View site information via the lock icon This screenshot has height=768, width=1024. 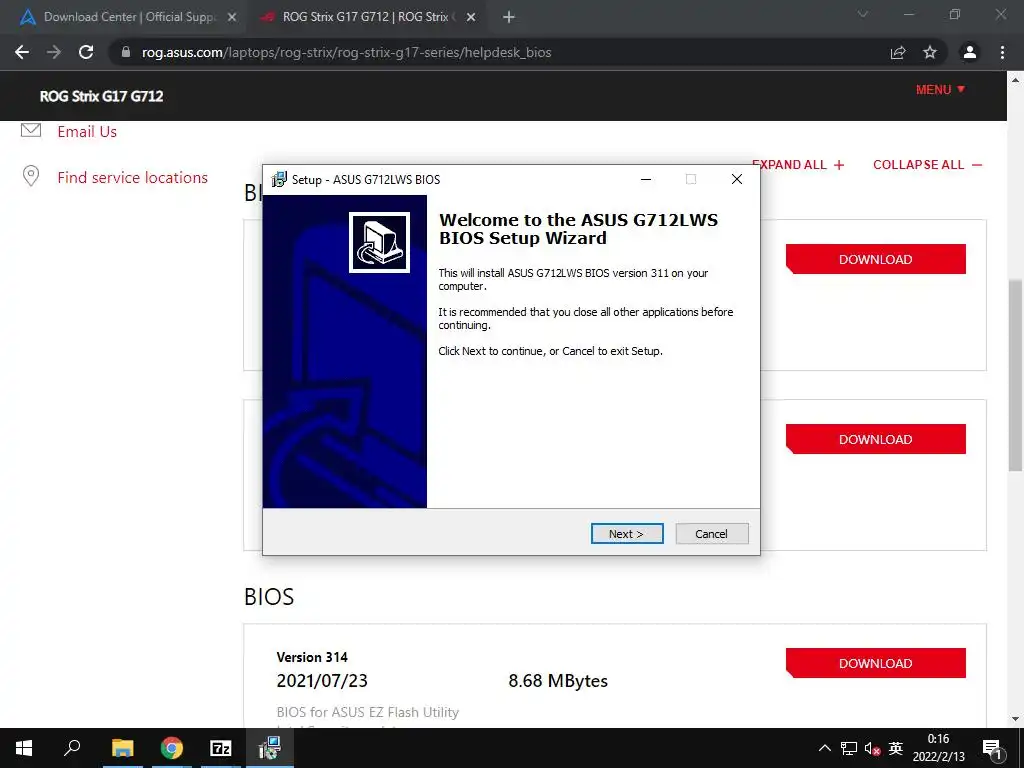[126, 52]
